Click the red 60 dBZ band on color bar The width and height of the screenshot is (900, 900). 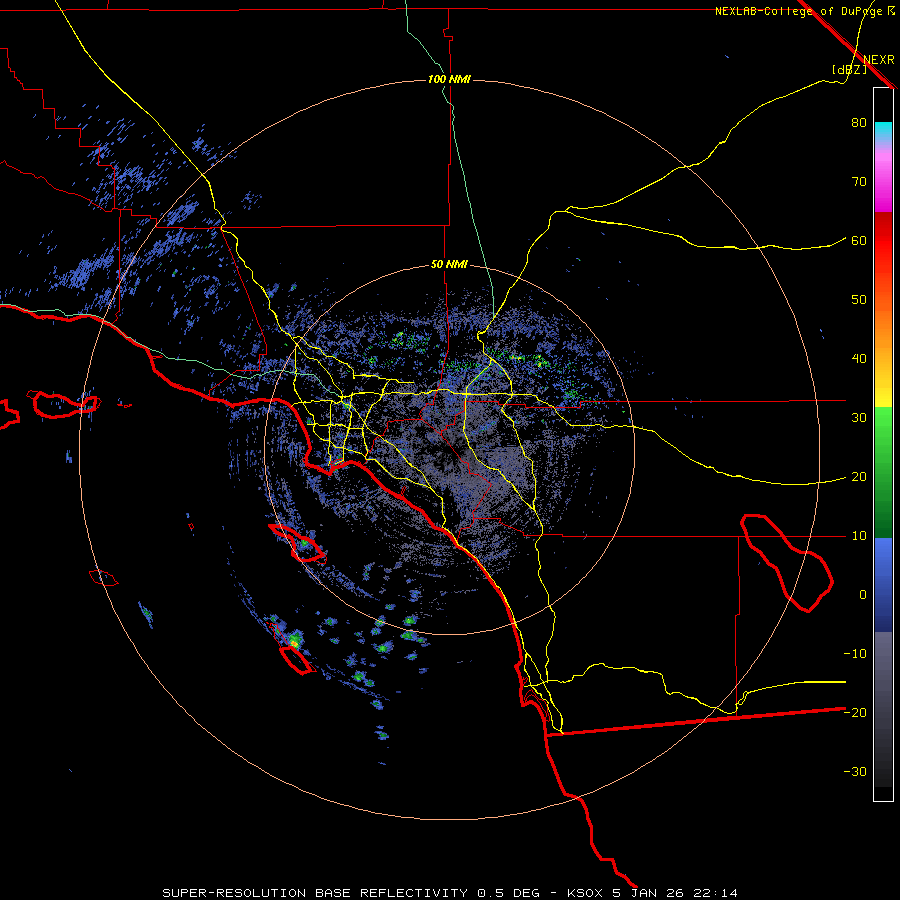[x=883, y=240]
